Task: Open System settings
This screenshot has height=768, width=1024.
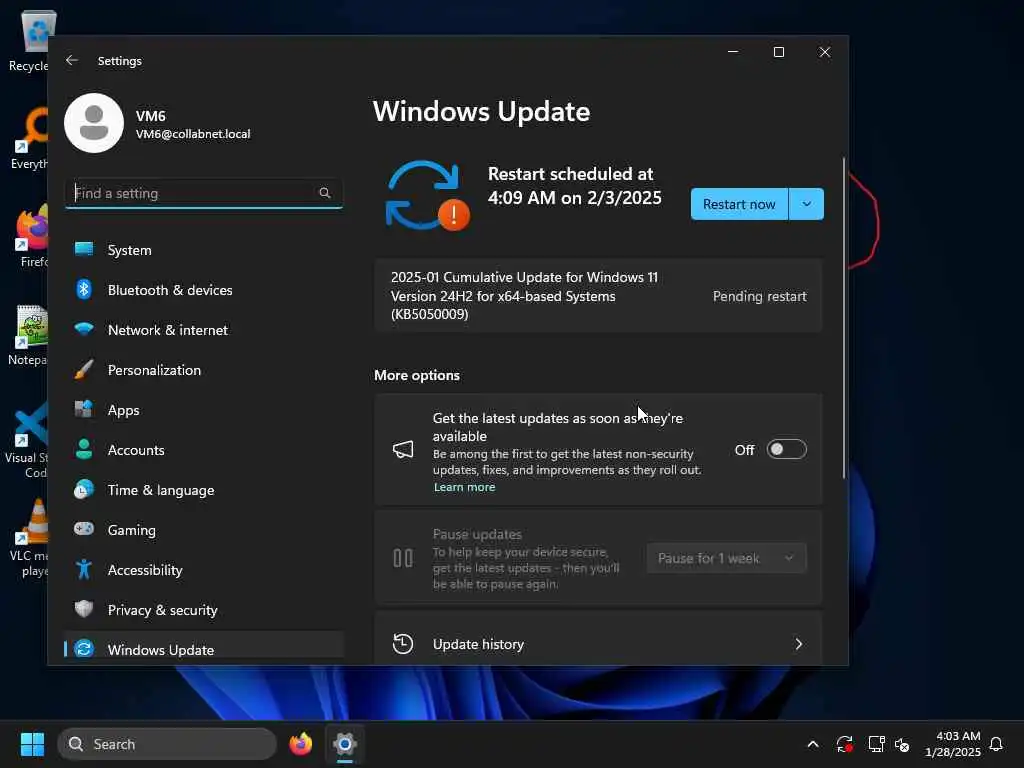Action: [204, 249]
